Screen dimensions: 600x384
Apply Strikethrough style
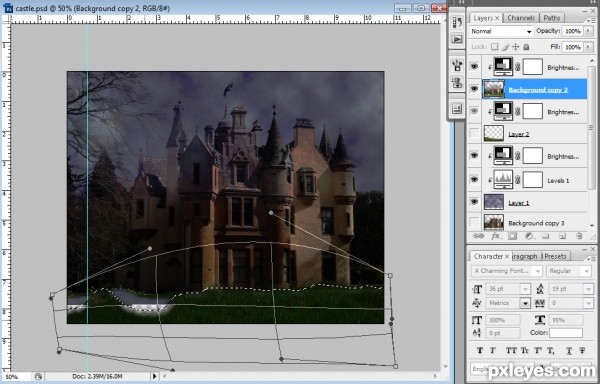[582, 350]
